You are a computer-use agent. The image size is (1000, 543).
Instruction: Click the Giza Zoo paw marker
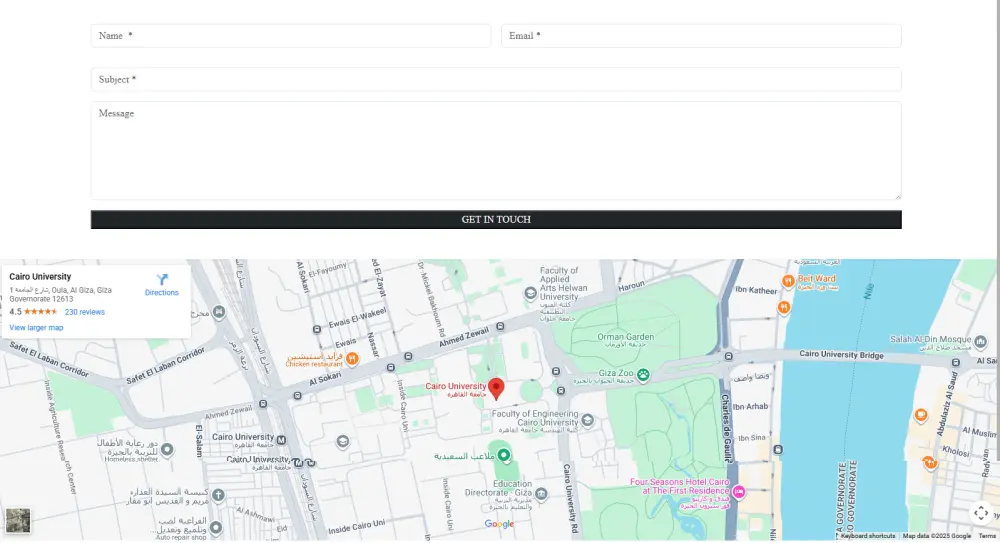click(x=643, y=375)
